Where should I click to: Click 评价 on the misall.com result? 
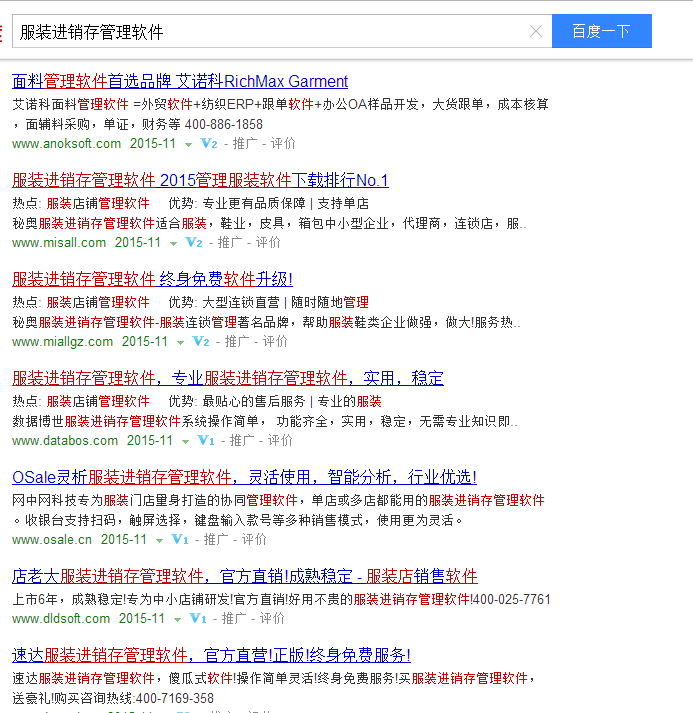(x=268, y=243)
